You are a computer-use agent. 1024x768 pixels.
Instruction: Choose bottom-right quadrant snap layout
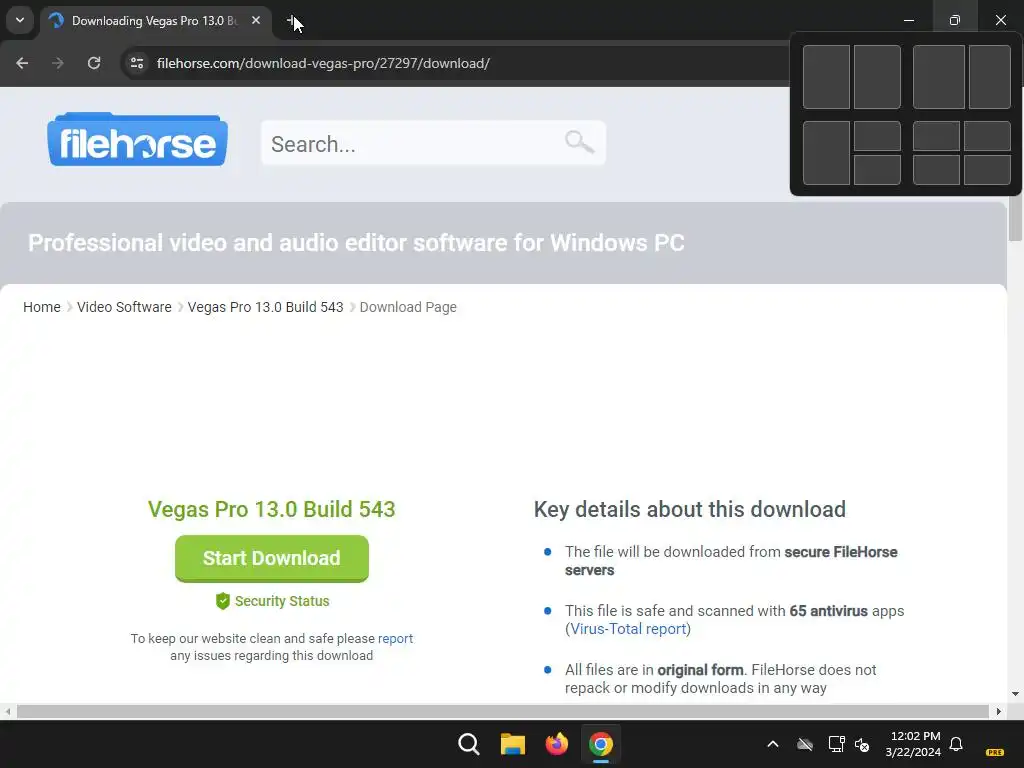click(x=987, y=170)
